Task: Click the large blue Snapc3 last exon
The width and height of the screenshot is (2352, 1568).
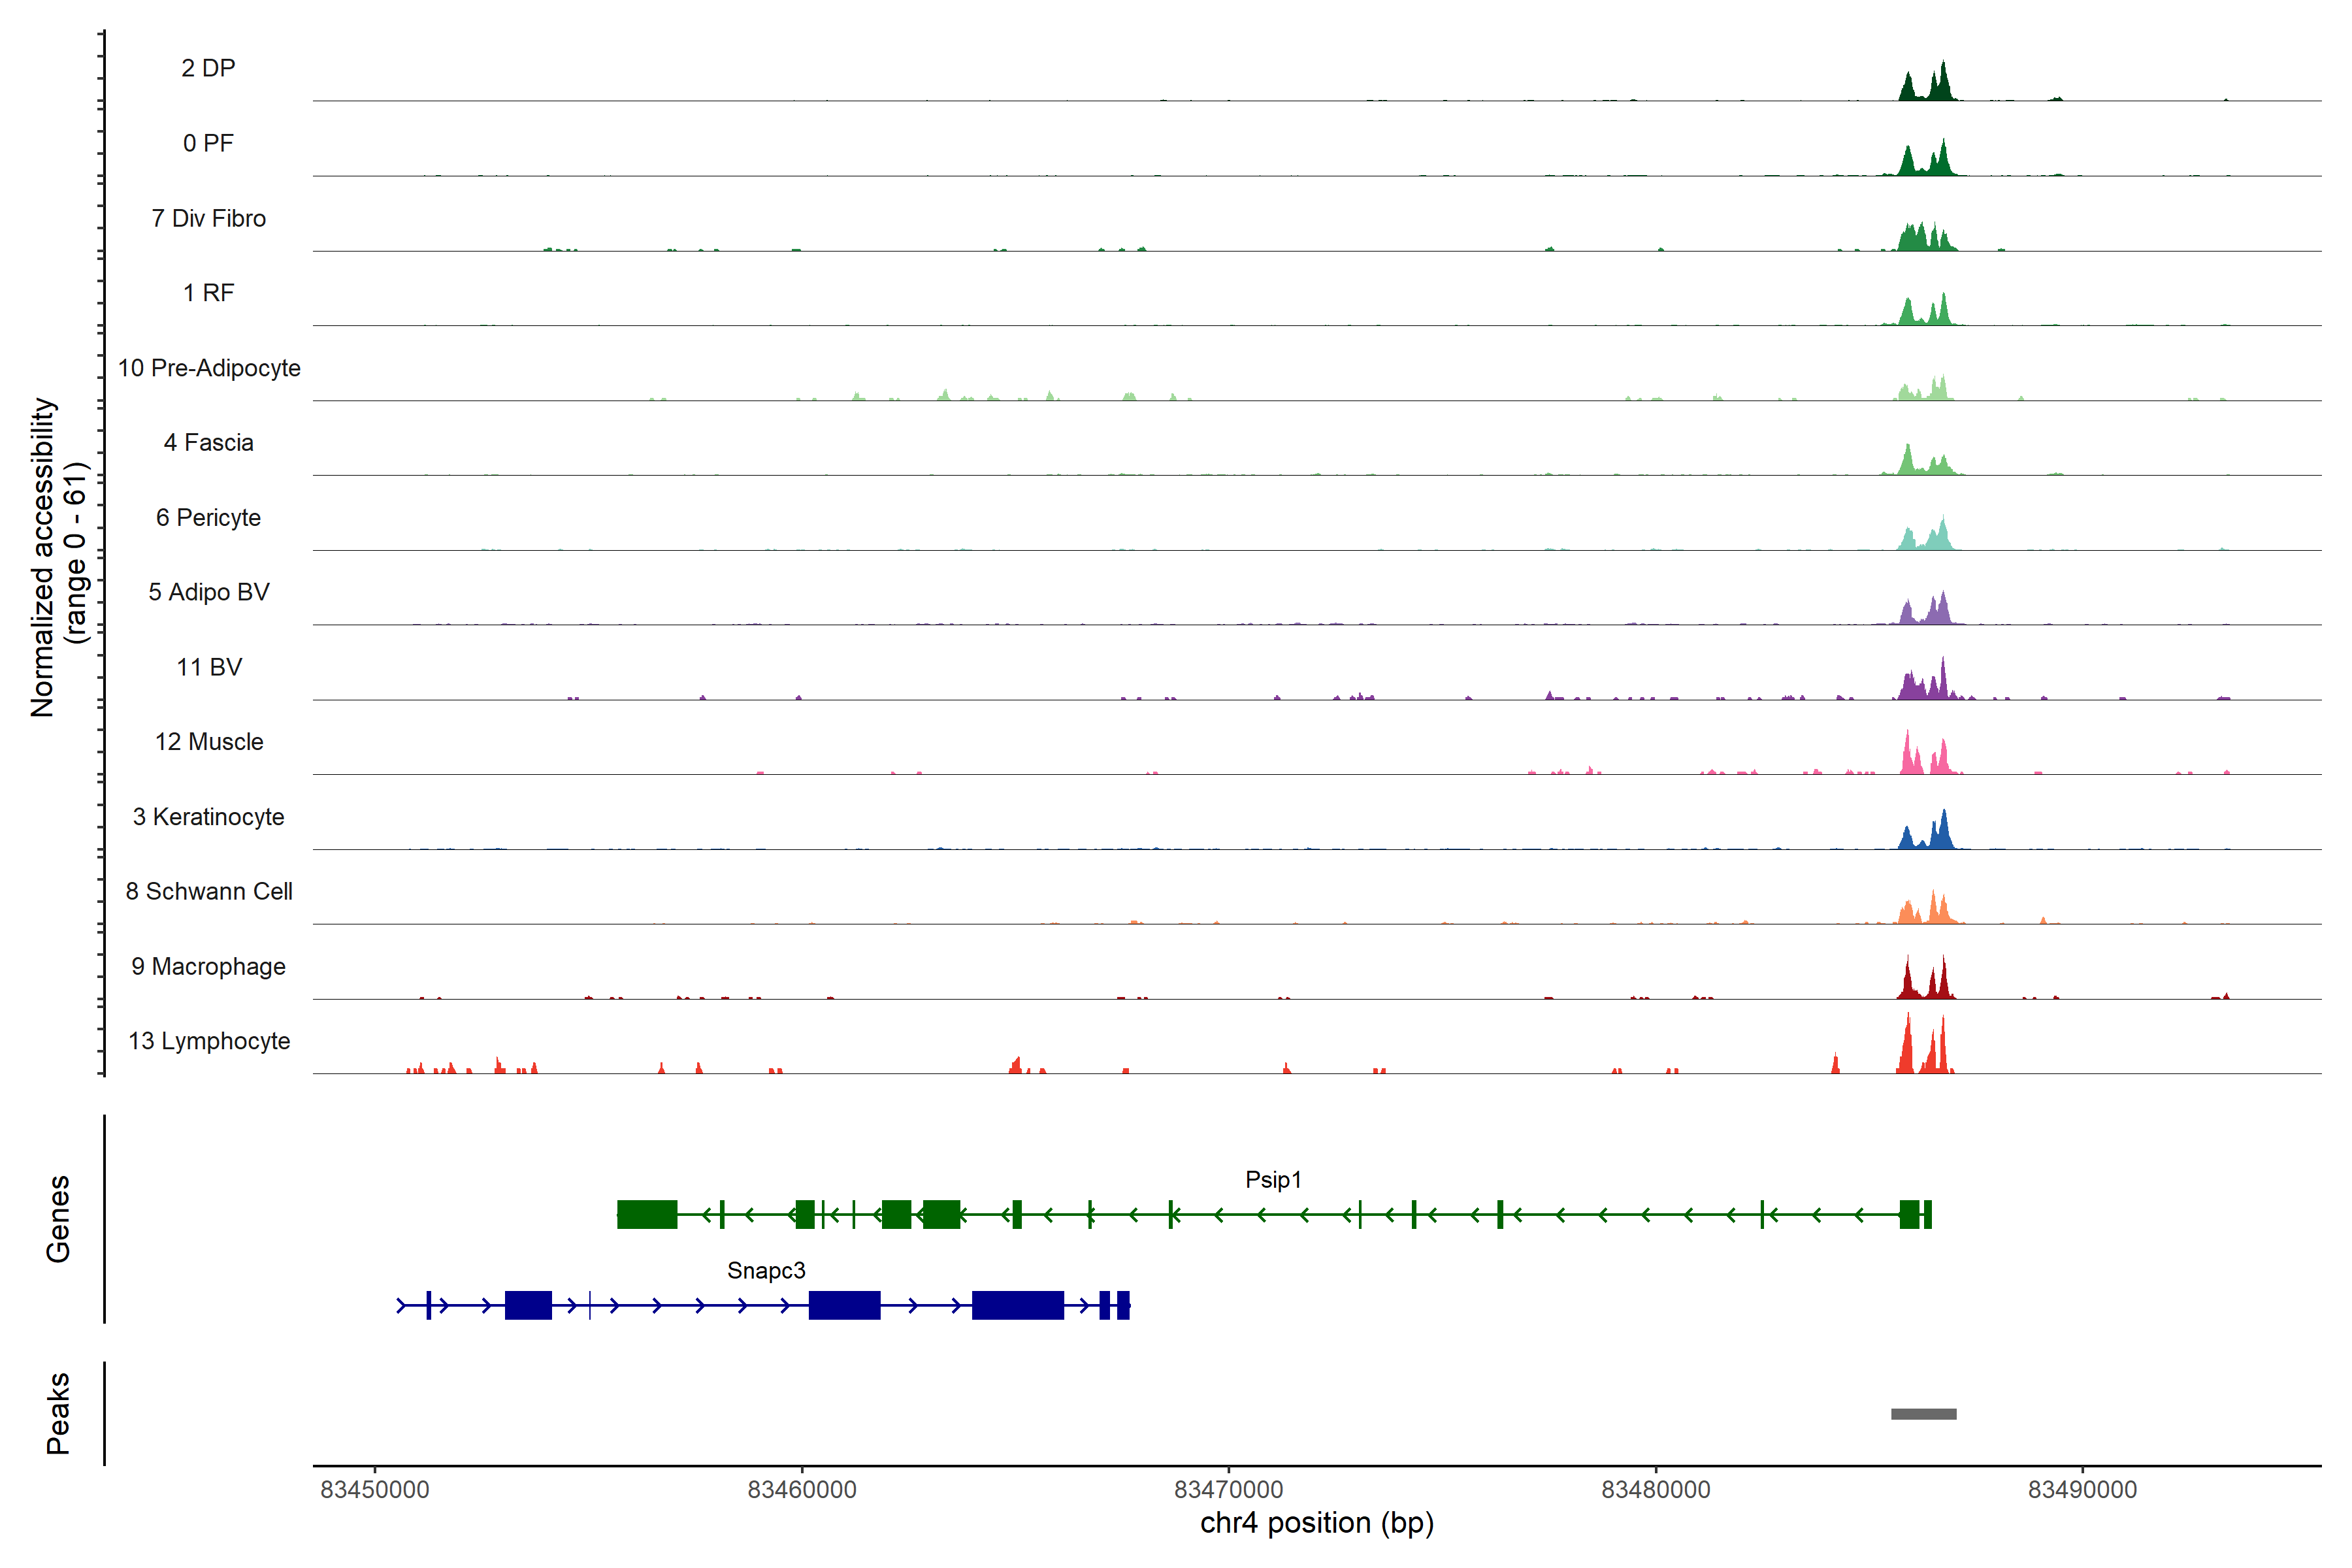Action: click(1017, 1305)
